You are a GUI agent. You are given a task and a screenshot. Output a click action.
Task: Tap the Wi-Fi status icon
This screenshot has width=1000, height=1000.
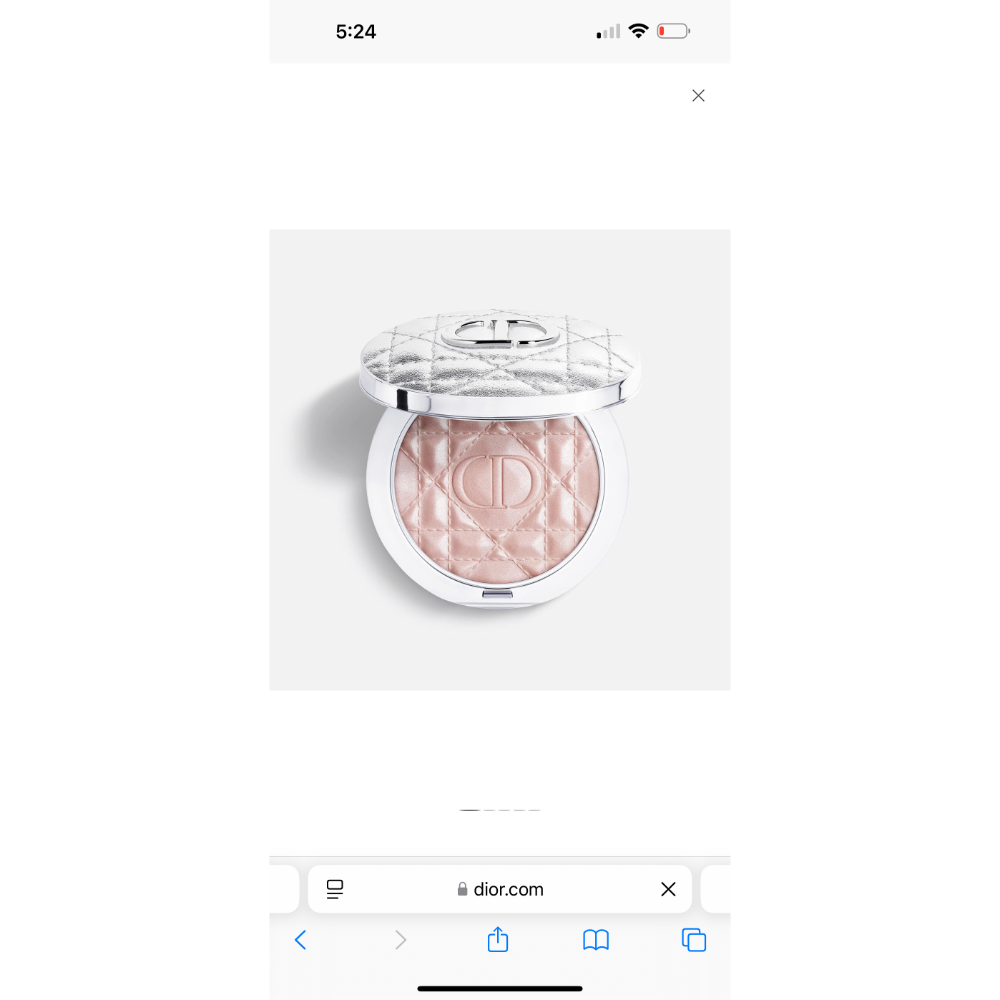(638, 31)
